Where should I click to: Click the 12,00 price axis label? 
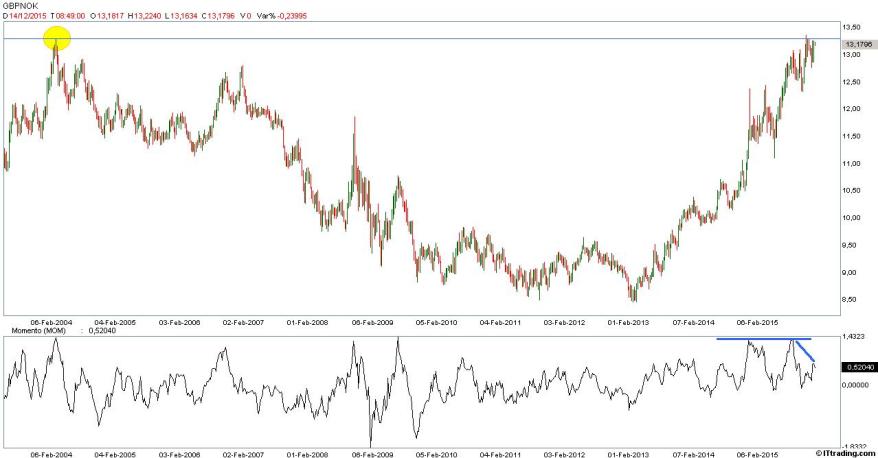click(x=851, y=109)
